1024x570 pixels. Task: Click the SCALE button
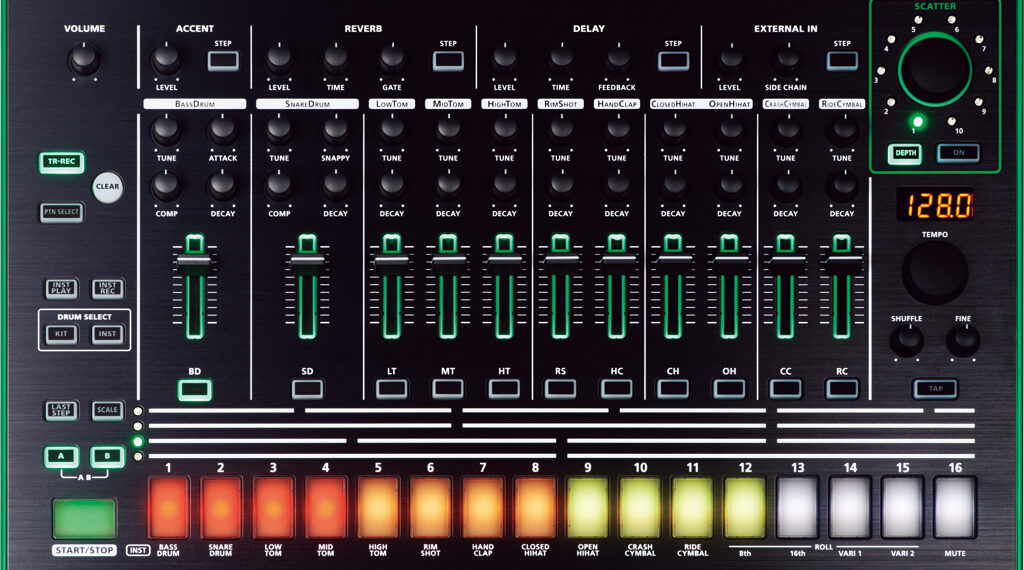[x=108, y=410]
